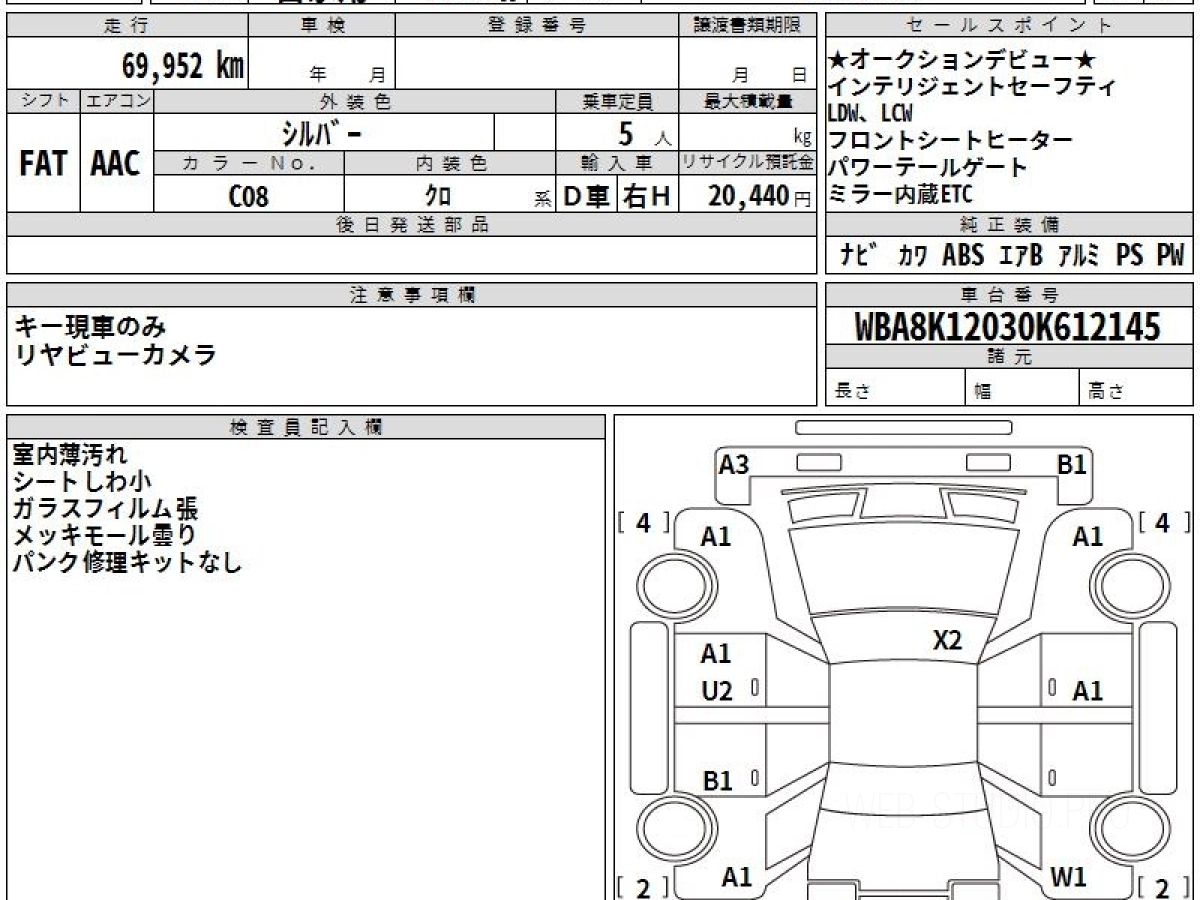Select the "高さ" dimension label

click(x=1106, y=392)
